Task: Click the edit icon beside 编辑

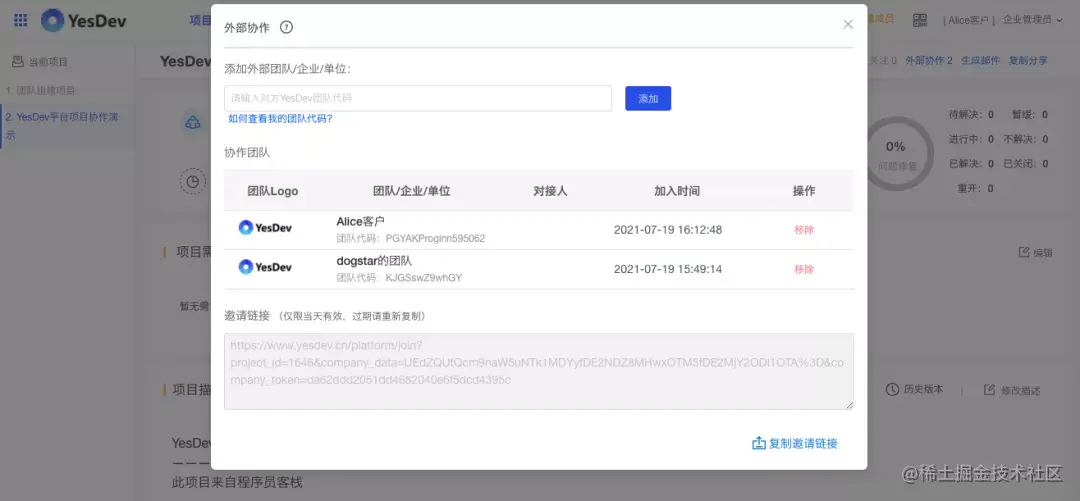Action: click(x=1024, y=252)
